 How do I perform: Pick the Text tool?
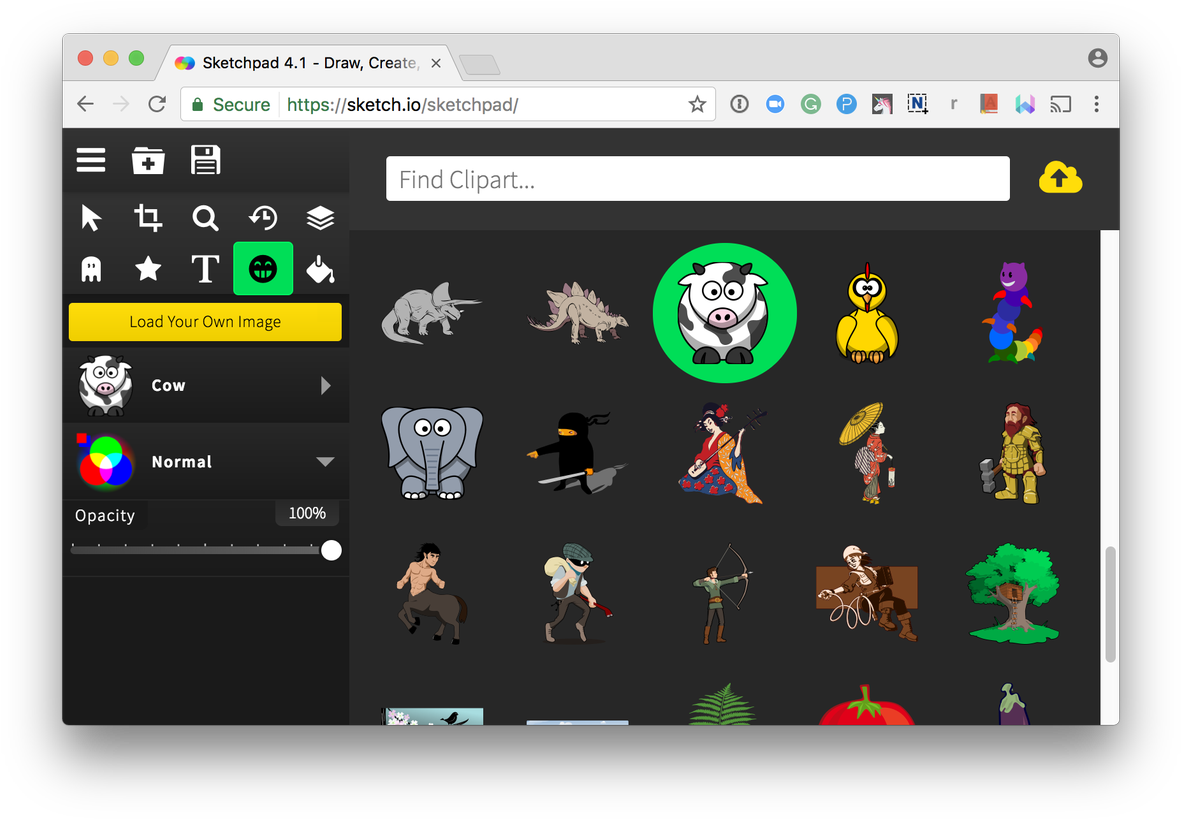tap(205, 269)
